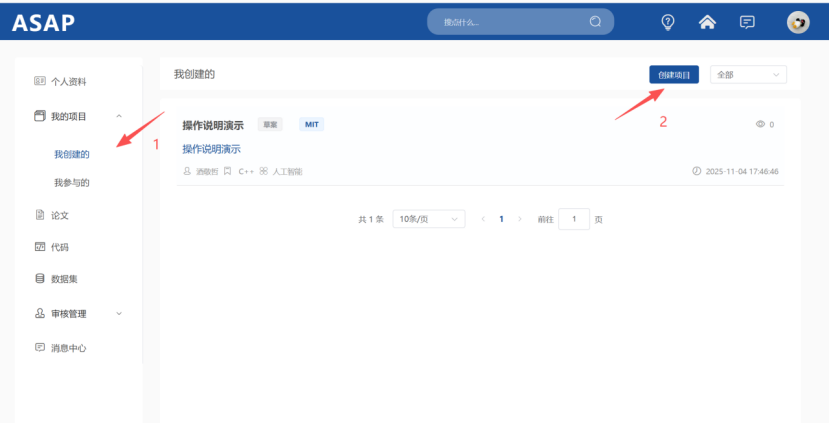The width and height of the screenshot is (829, 423).
Task: Click the 草案 status tag
Action: [270, 125]
